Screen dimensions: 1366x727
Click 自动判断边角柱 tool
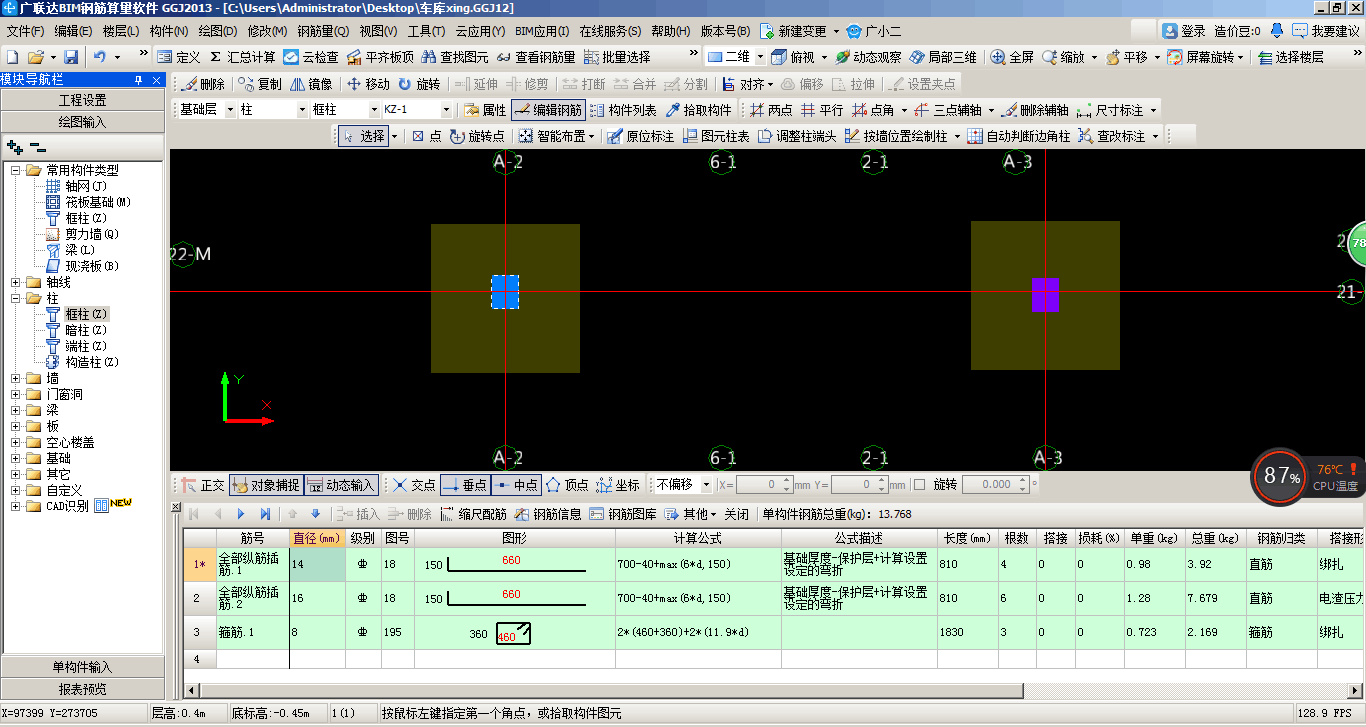pyautogui.click(x=1019, y=136)
